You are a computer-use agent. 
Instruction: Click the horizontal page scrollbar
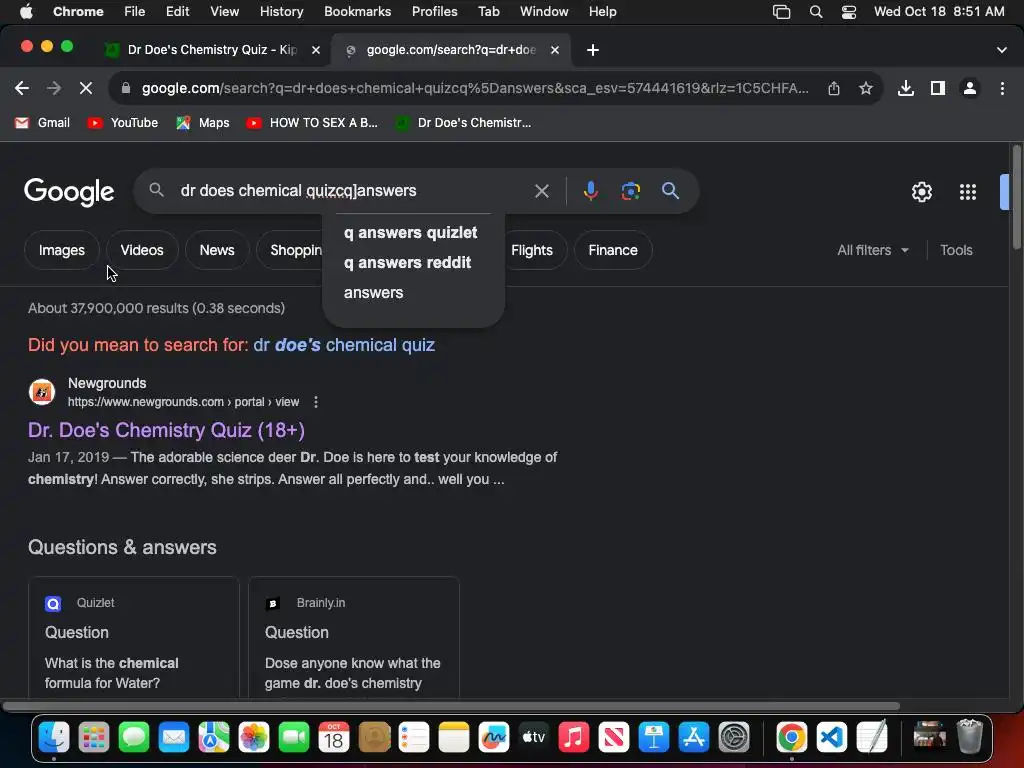point(451,706)
